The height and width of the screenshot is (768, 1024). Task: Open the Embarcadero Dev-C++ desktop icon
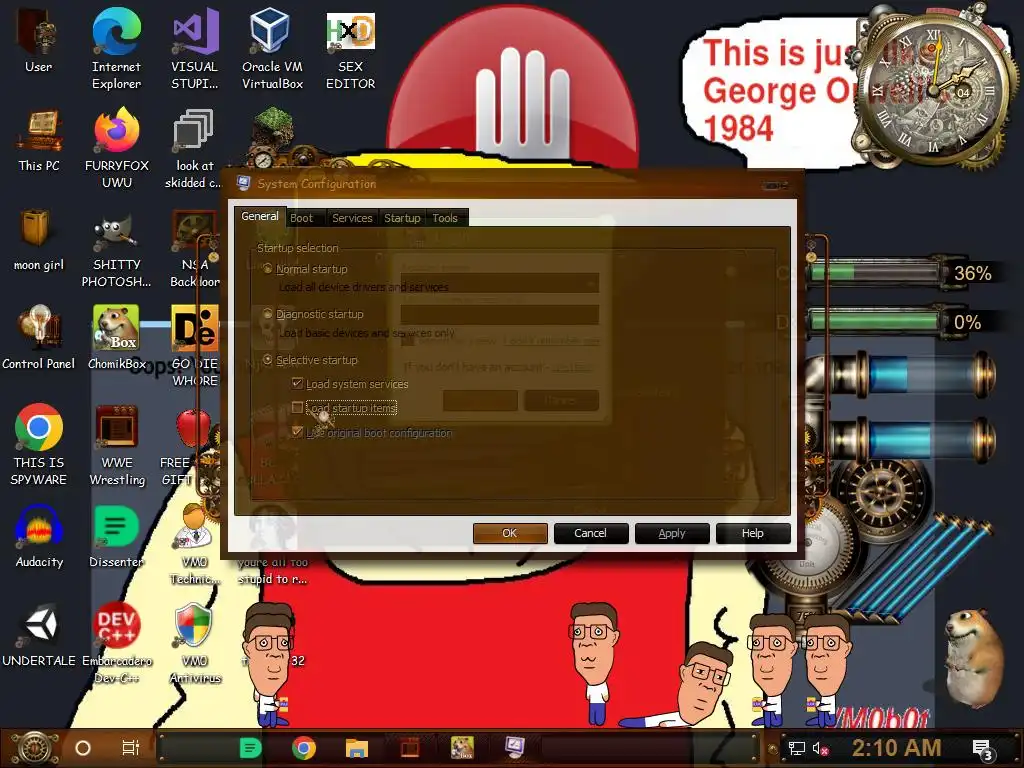[x=117, y=643]
